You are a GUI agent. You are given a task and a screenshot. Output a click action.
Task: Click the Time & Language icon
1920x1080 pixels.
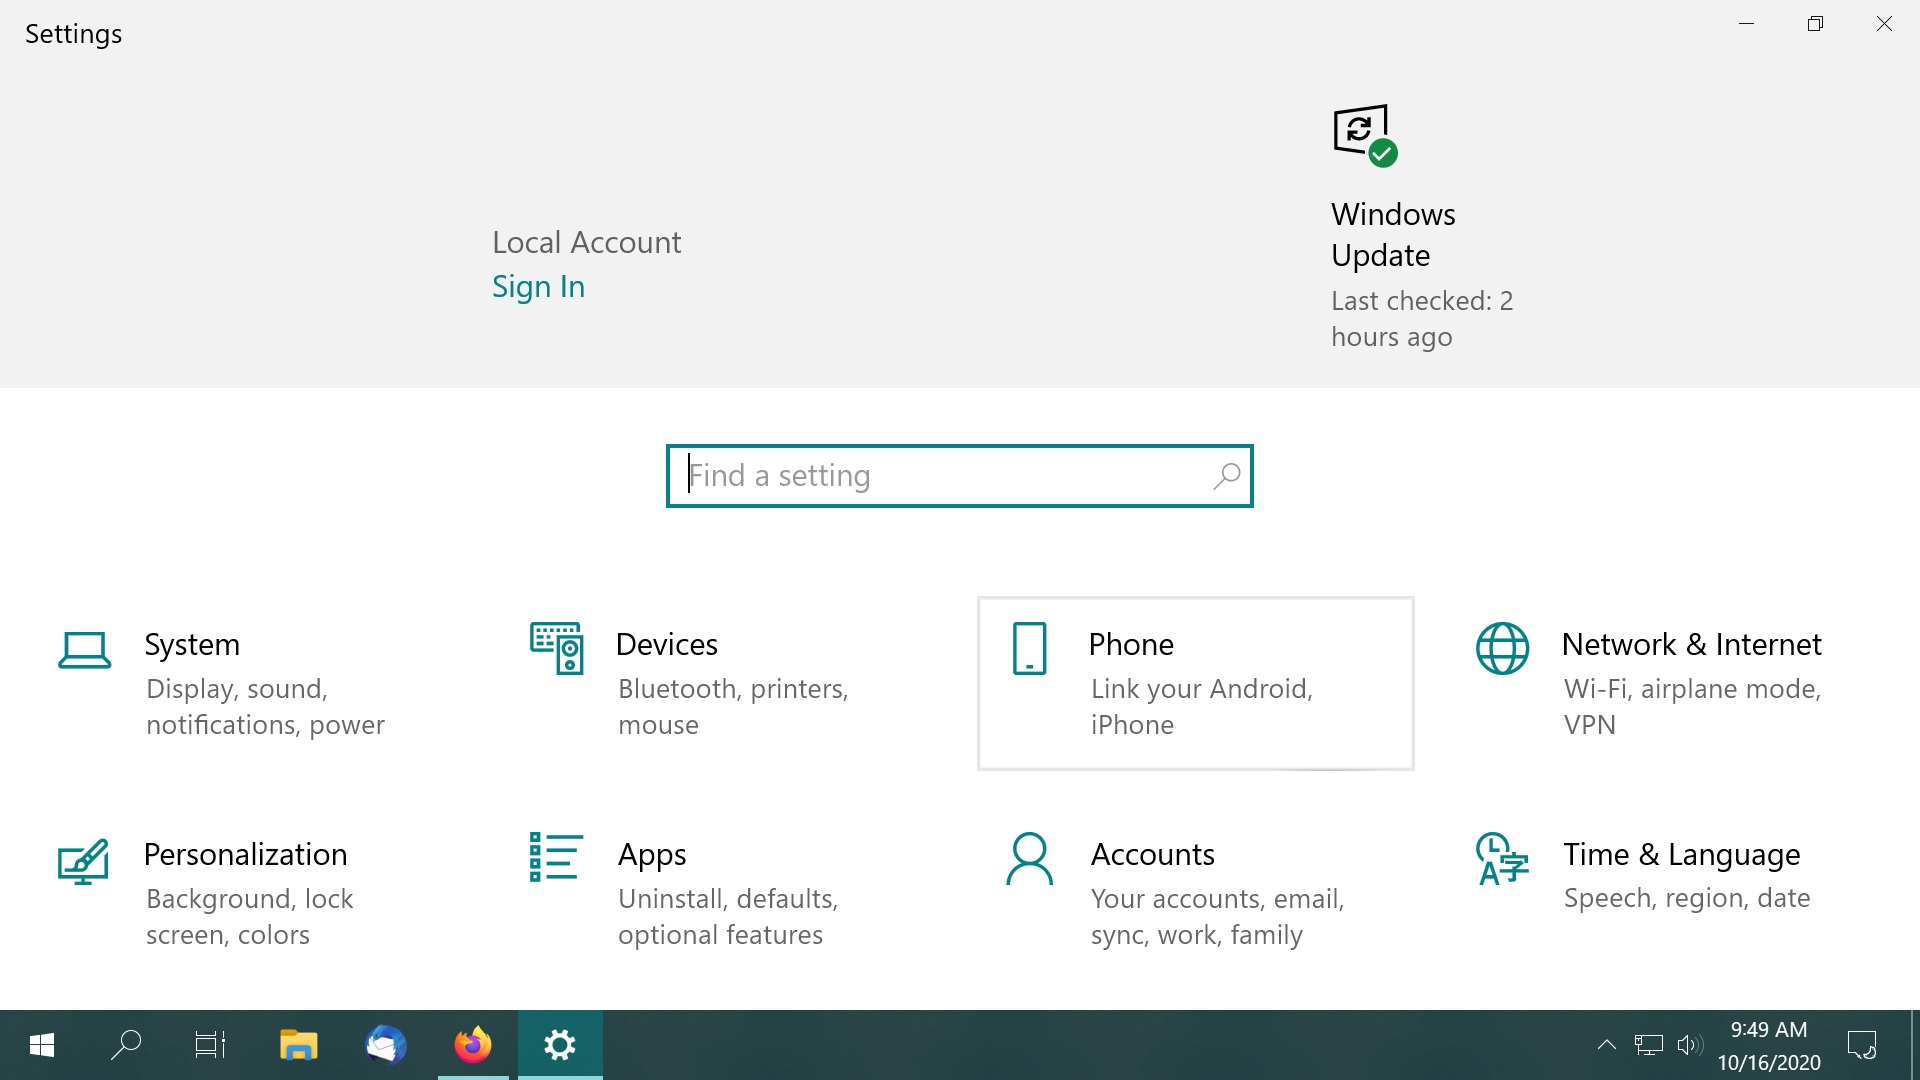point(1502,859)
